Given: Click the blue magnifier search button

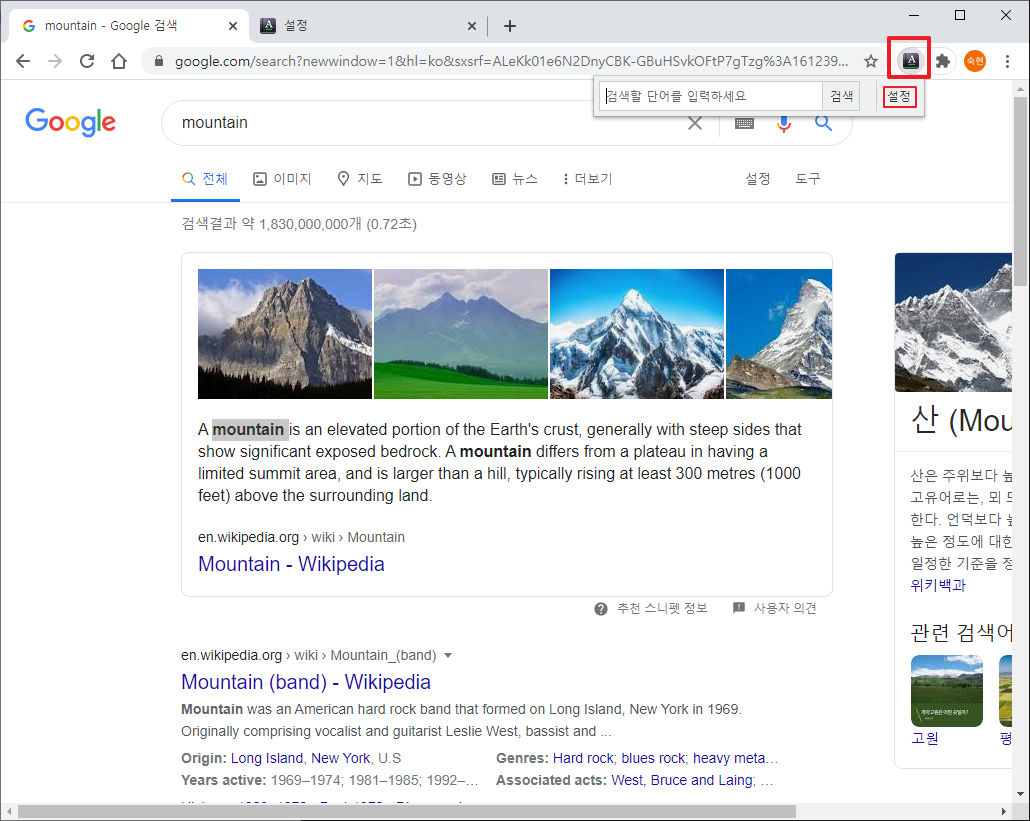Looking at the screenshot, I should (x=823, y=123).
